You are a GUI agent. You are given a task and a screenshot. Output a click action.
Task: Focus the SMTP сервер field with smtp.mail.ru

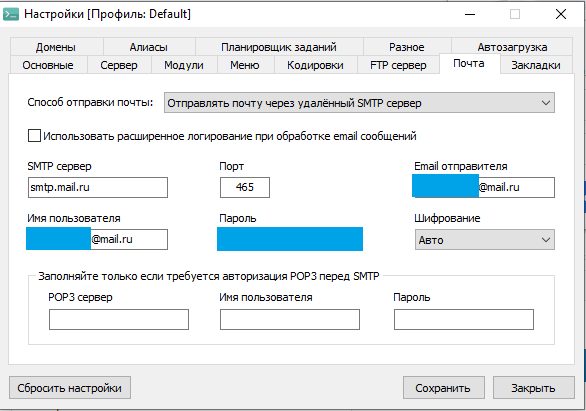pyautogui.click(x=98, y=187)
